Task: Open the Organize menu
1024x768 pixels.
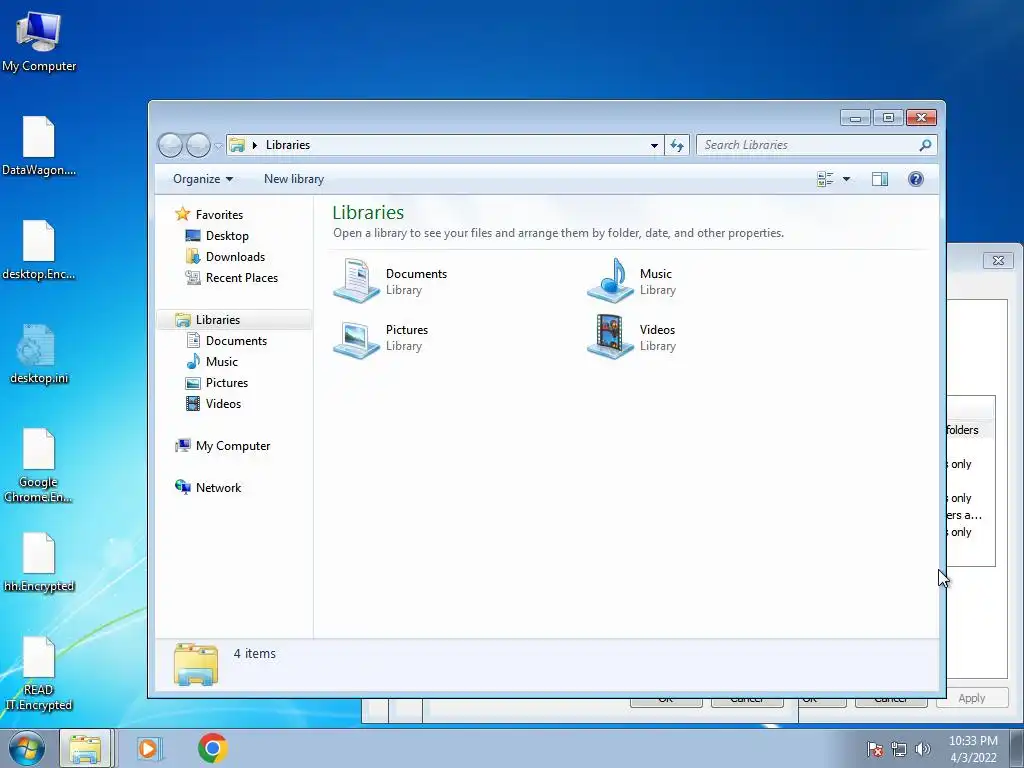Action: [x=202, y=179]
